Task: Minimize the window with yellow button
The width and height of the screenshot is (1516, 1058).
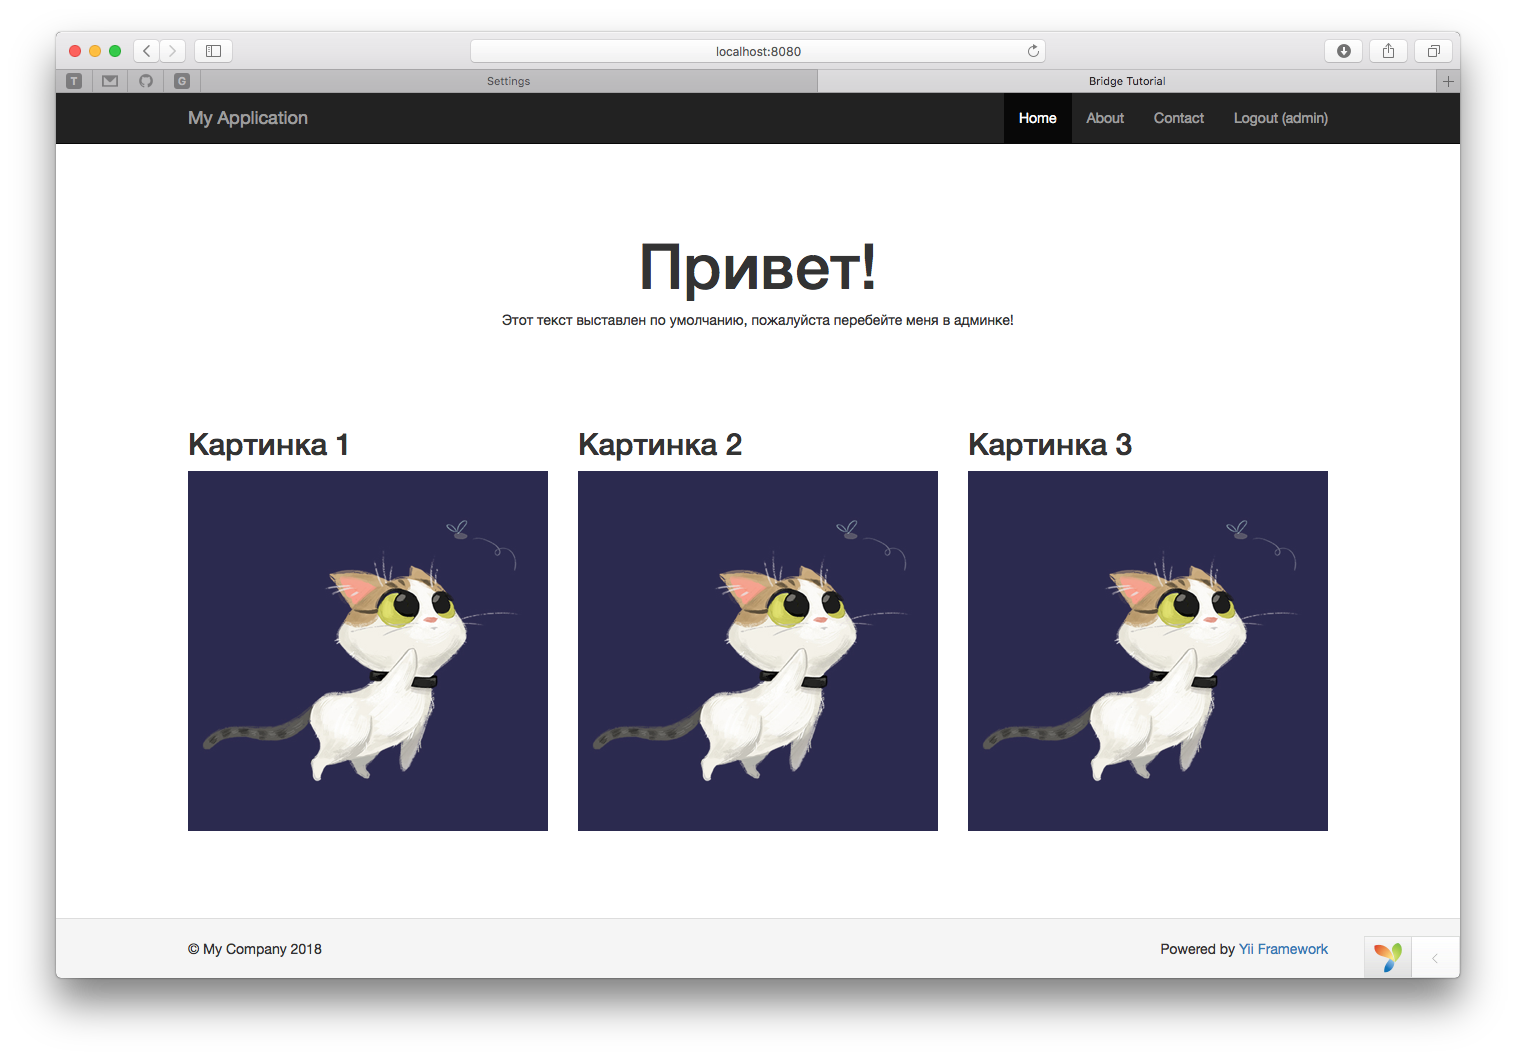Action: [95, 51]
